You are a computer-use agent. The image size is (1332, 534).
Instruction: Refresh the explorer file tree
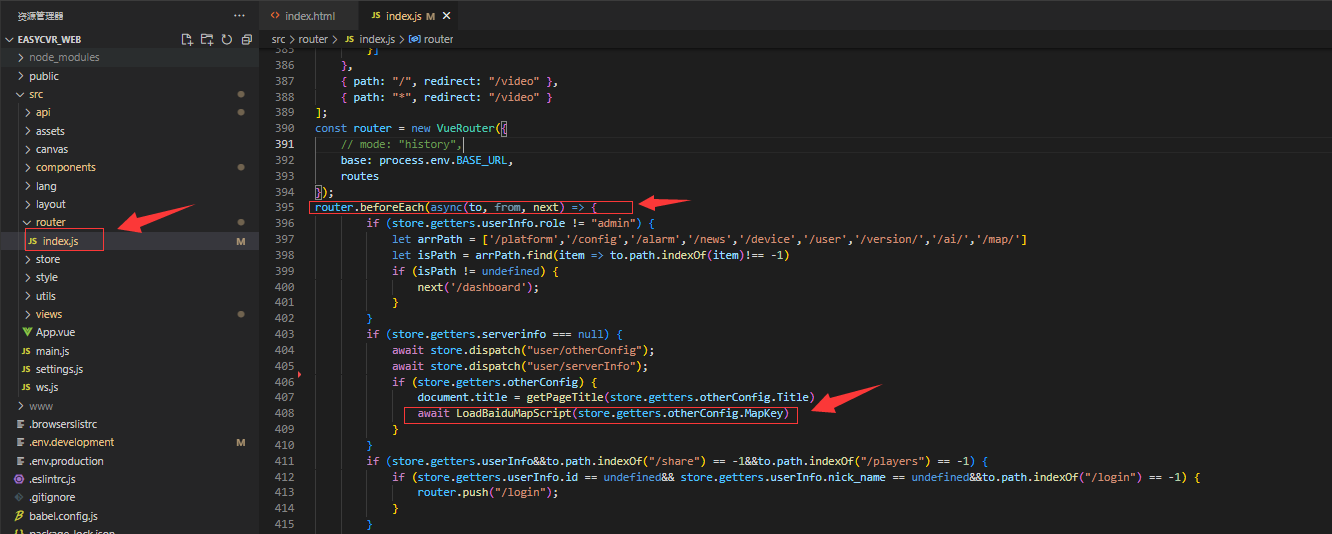point(227,39)
